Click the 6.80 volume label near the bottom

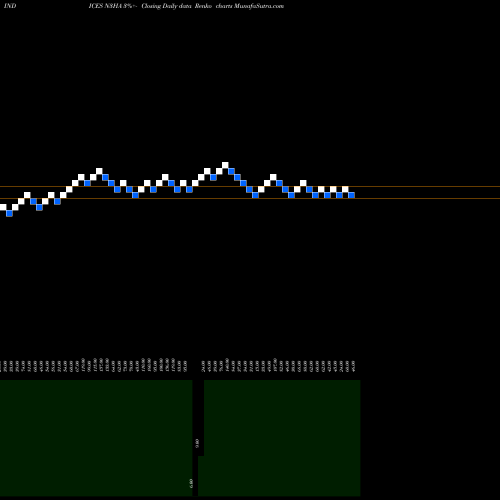191,483
